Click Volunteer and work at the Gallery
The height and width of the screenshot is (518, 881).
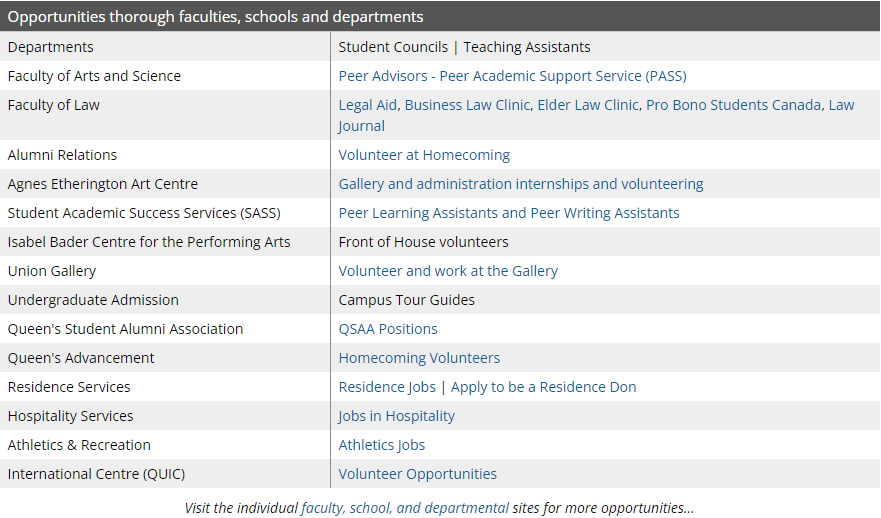(x=448, y=271)
